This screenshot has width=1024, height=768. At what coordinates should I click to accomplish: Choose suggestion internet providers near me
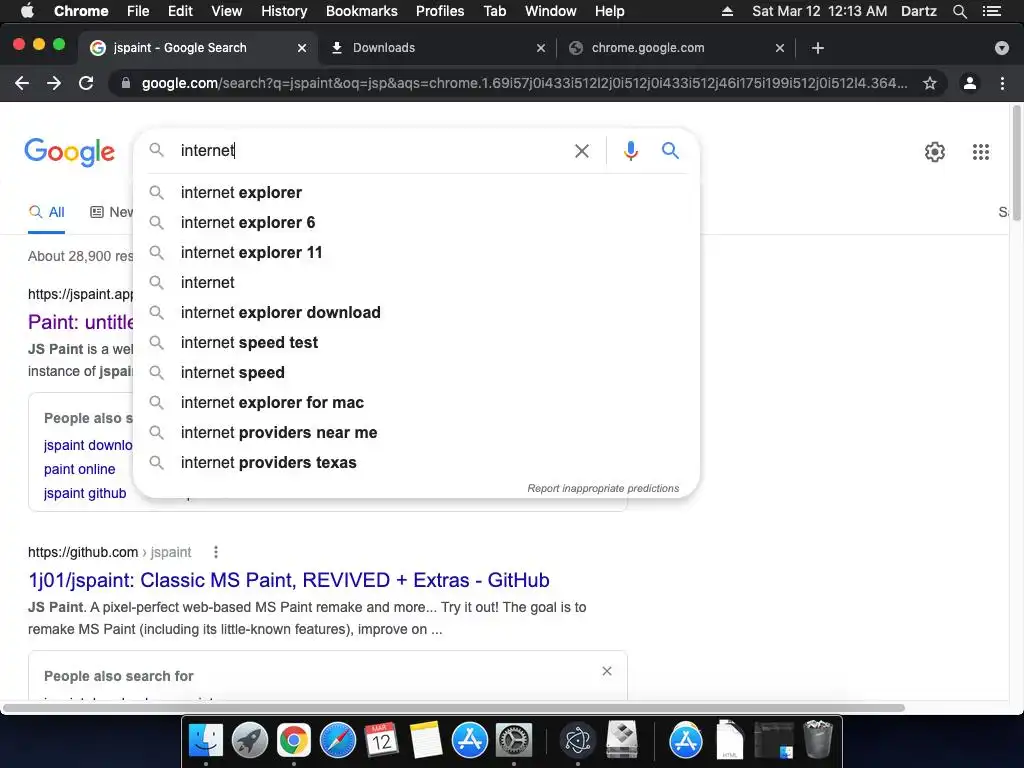click(417, 433)
